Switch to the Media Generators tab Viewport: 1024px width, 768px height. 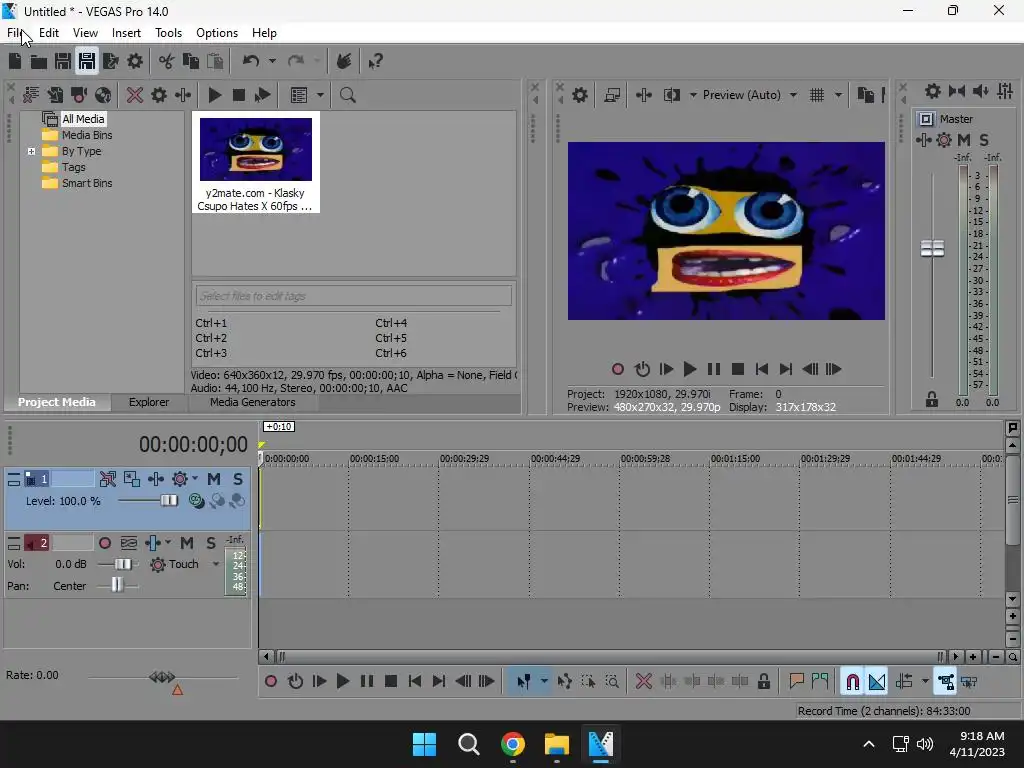tap(253, 402)
